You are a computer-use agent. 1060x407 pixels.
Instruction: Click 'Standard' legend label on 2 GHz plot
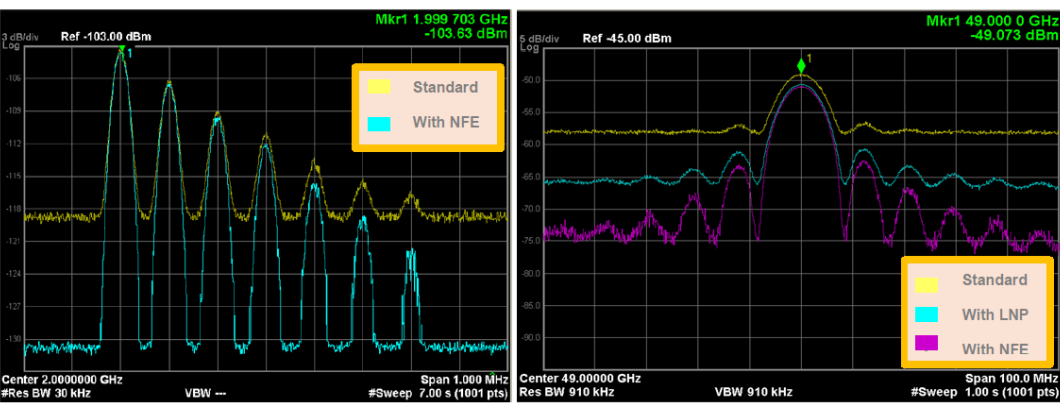point(446,87)
